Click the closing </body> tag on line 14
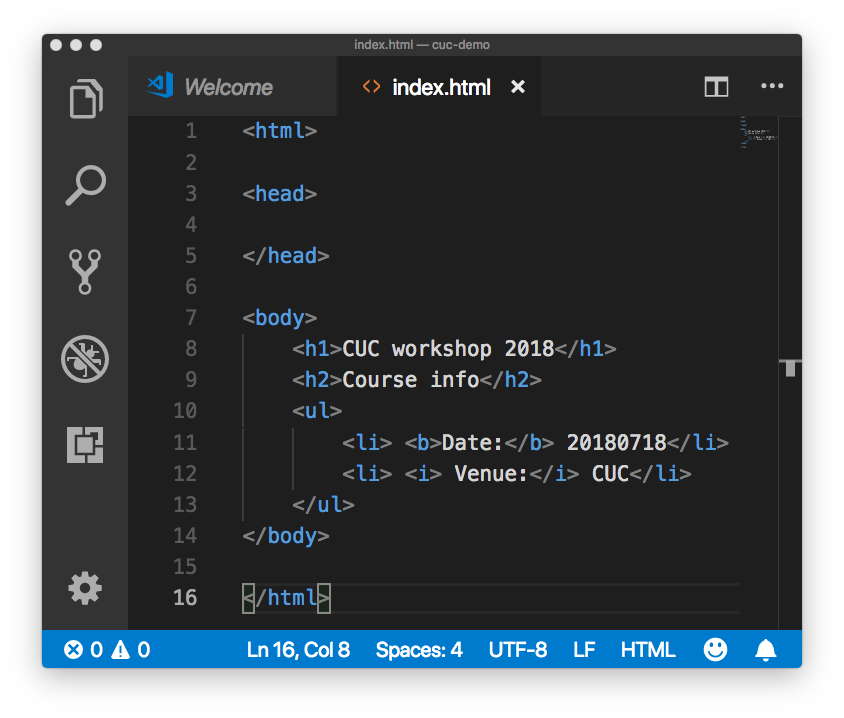 [x=286, y=536]
